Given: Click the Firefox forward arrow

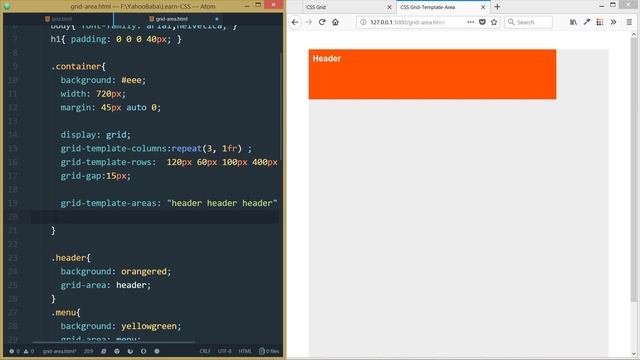Looking at the screenshot, I should (309, 22).
